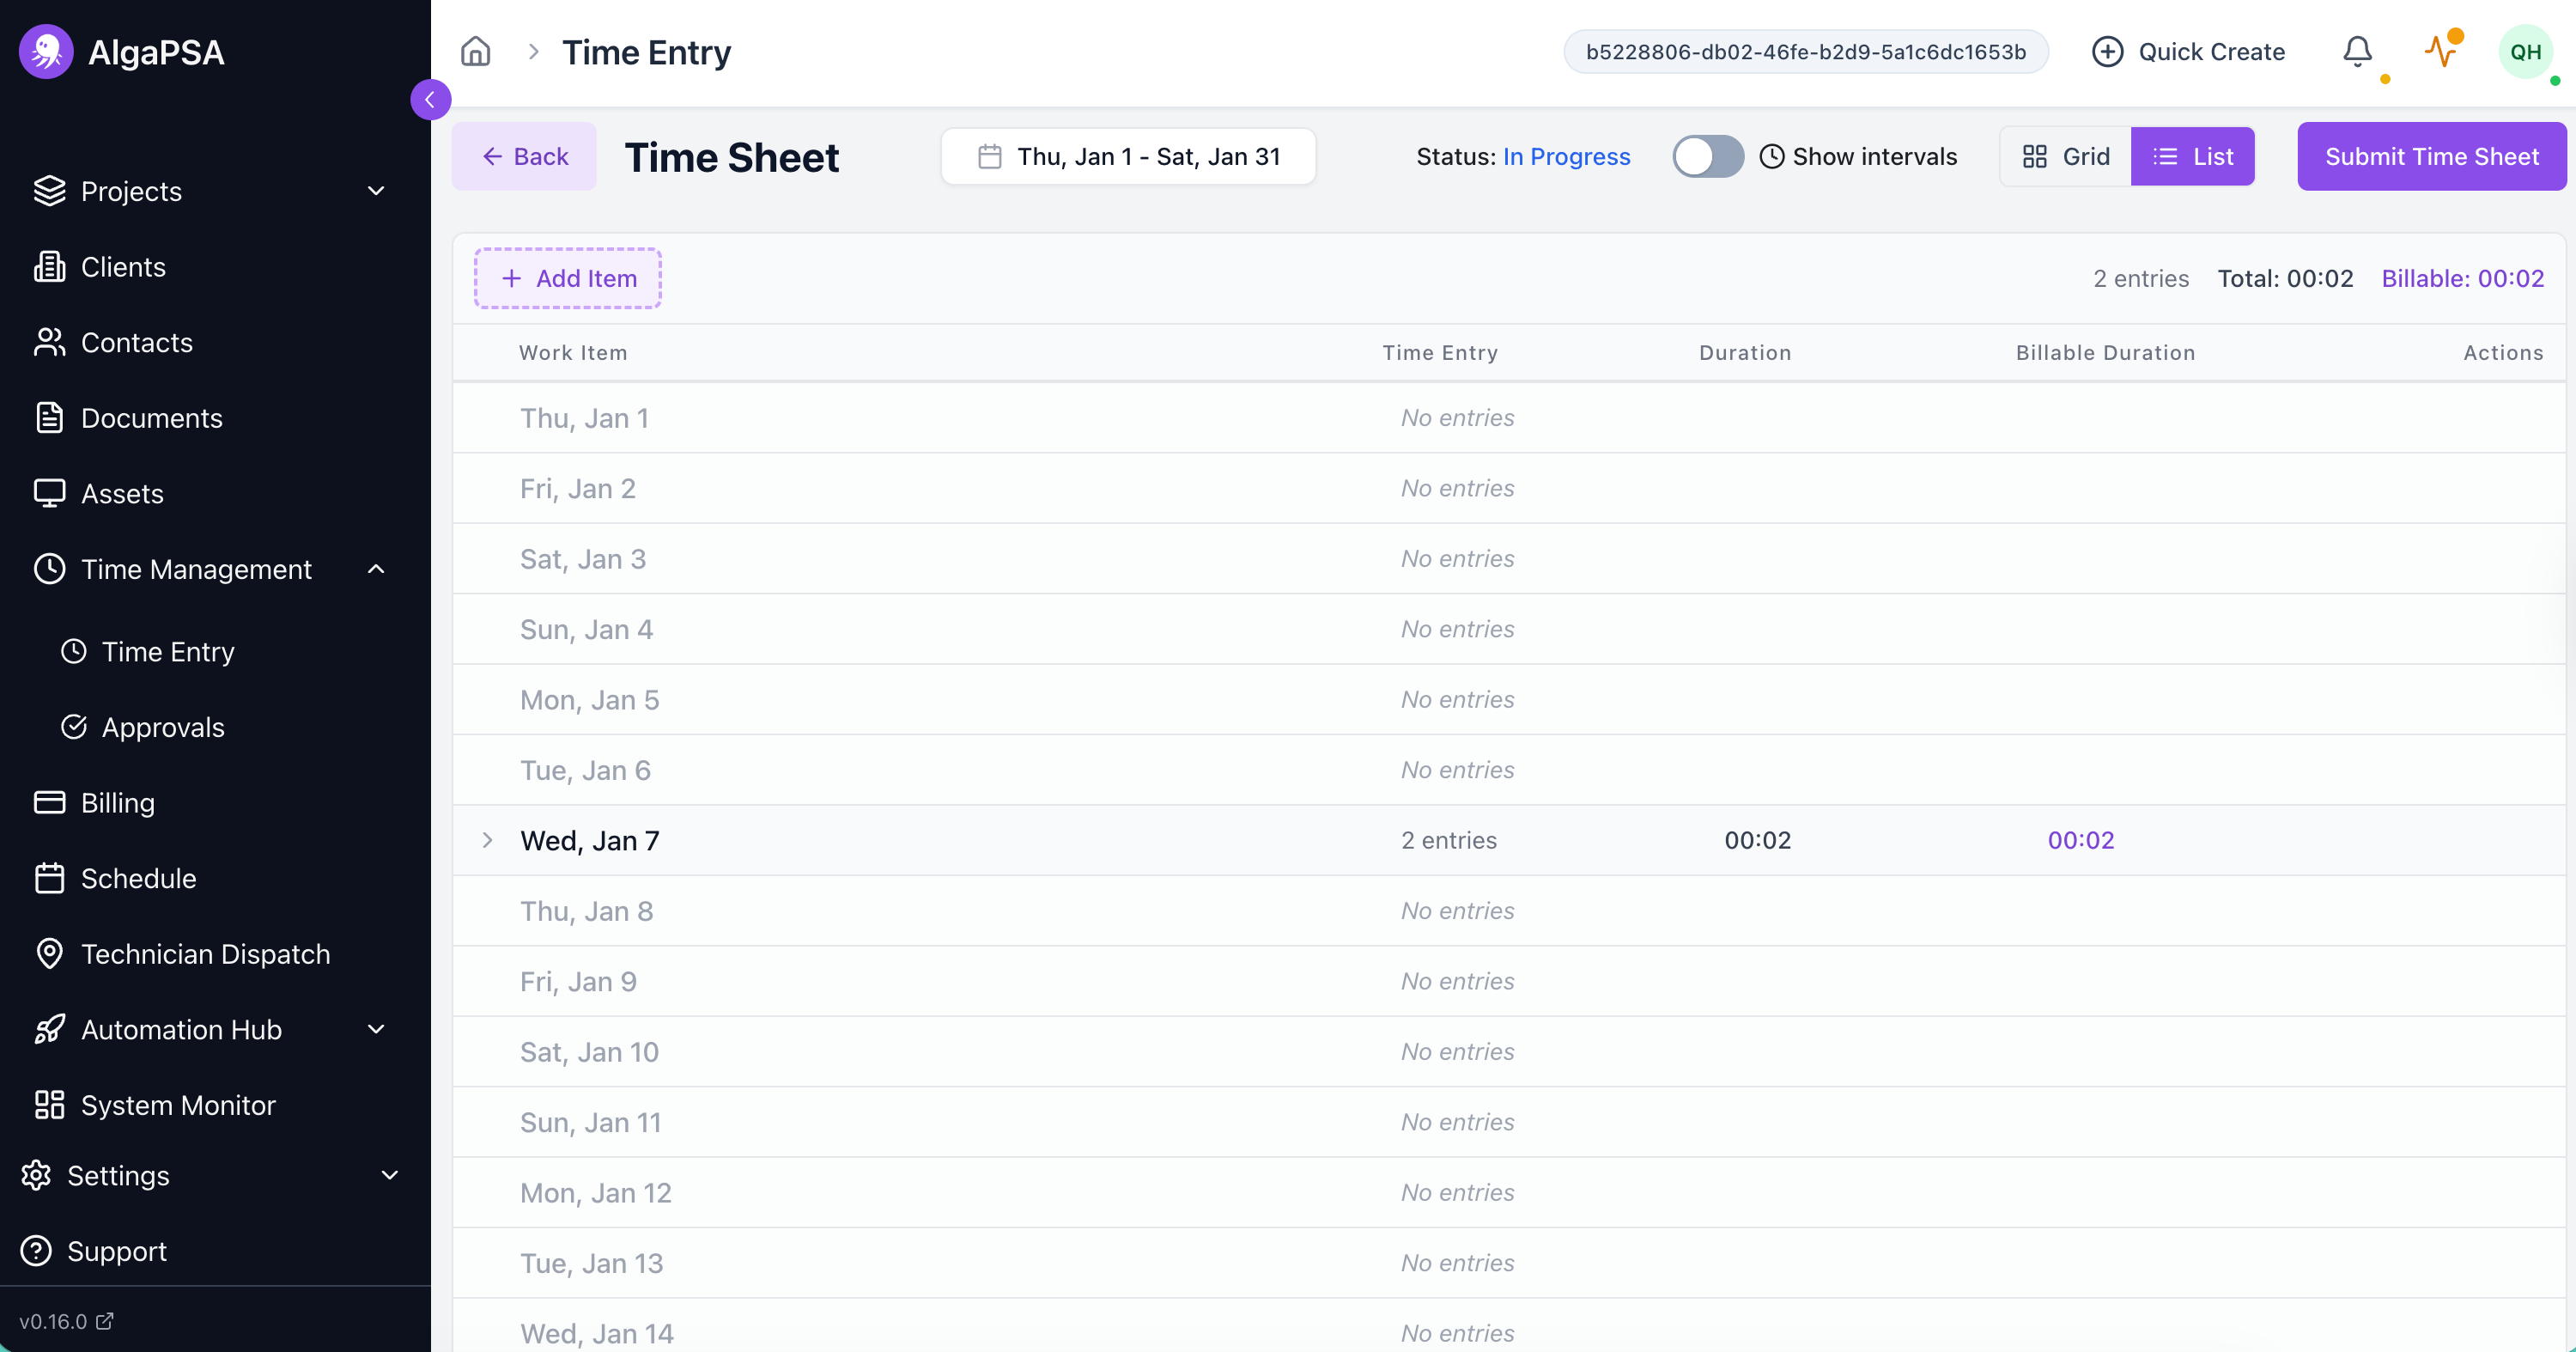Screen dimensions: 2576x1352
Task: Click the Automation Hub rocket icon
Action: click(50, 1029)
